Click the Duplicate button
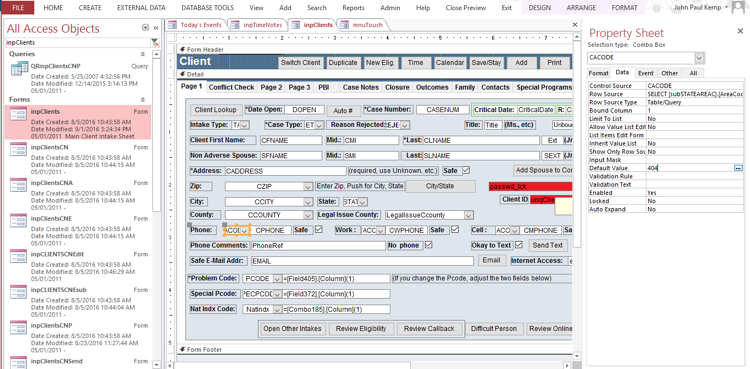The width and height of the screenshot is (750, 369). tap(343, 63)
